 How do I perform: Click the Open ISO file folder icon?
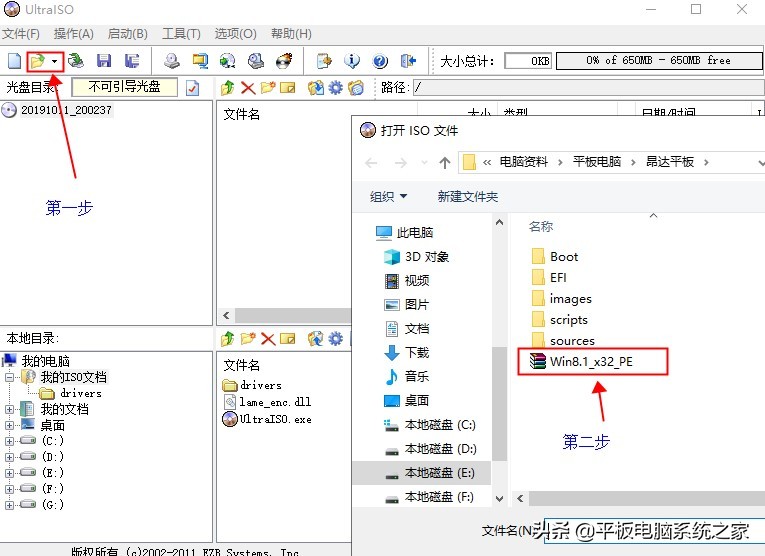(38, 61)
